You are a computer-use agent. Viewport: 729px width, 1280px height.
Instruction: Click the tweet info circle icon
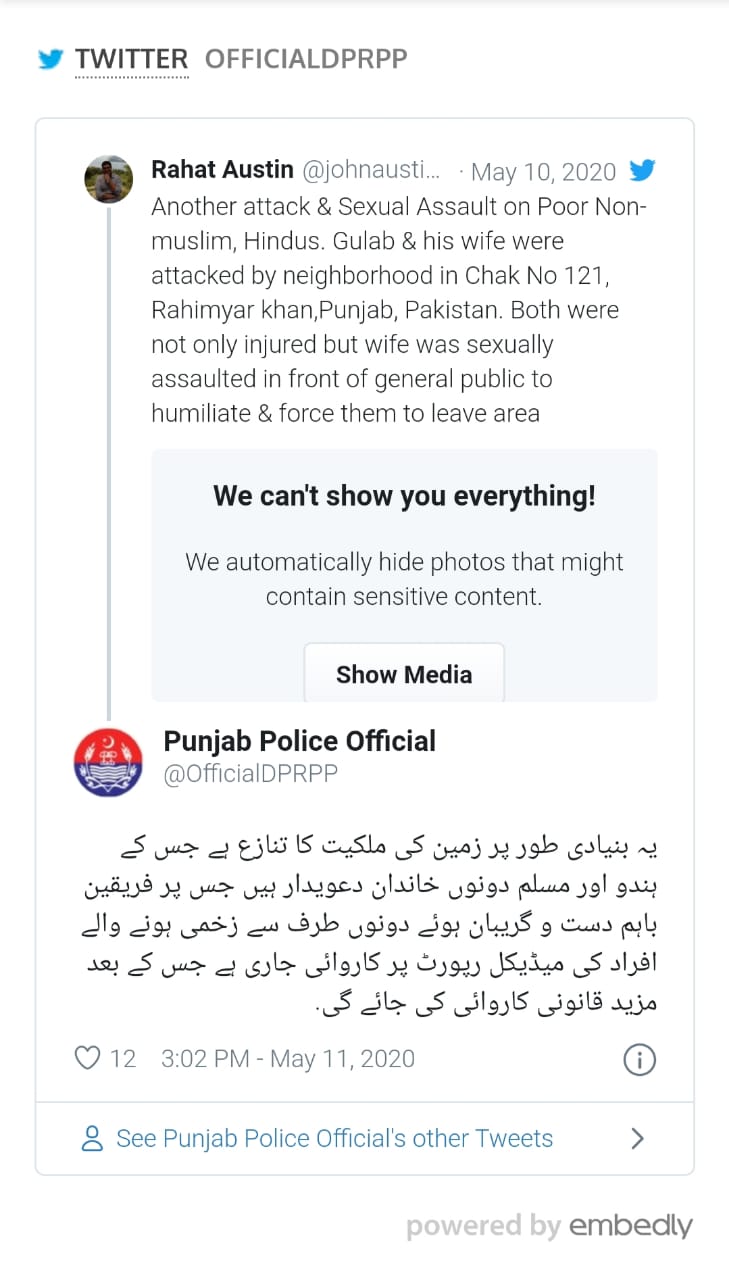coord(639,1059)
